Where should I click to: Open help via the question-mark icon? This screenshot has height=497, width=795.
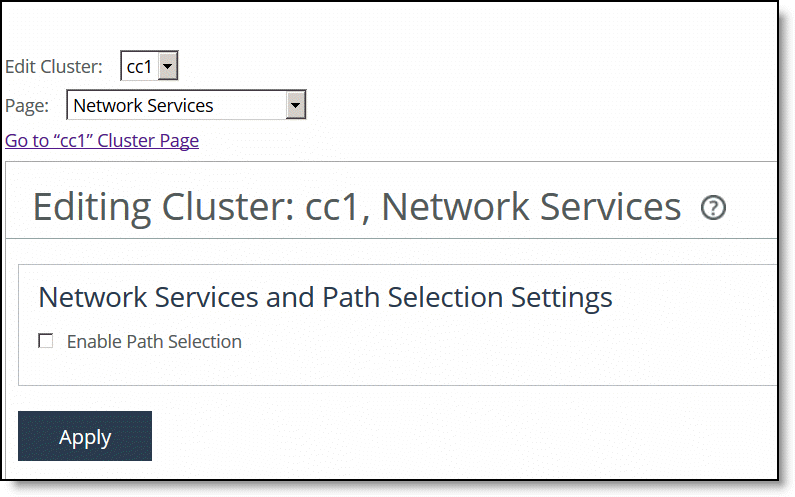coord(713,207)
